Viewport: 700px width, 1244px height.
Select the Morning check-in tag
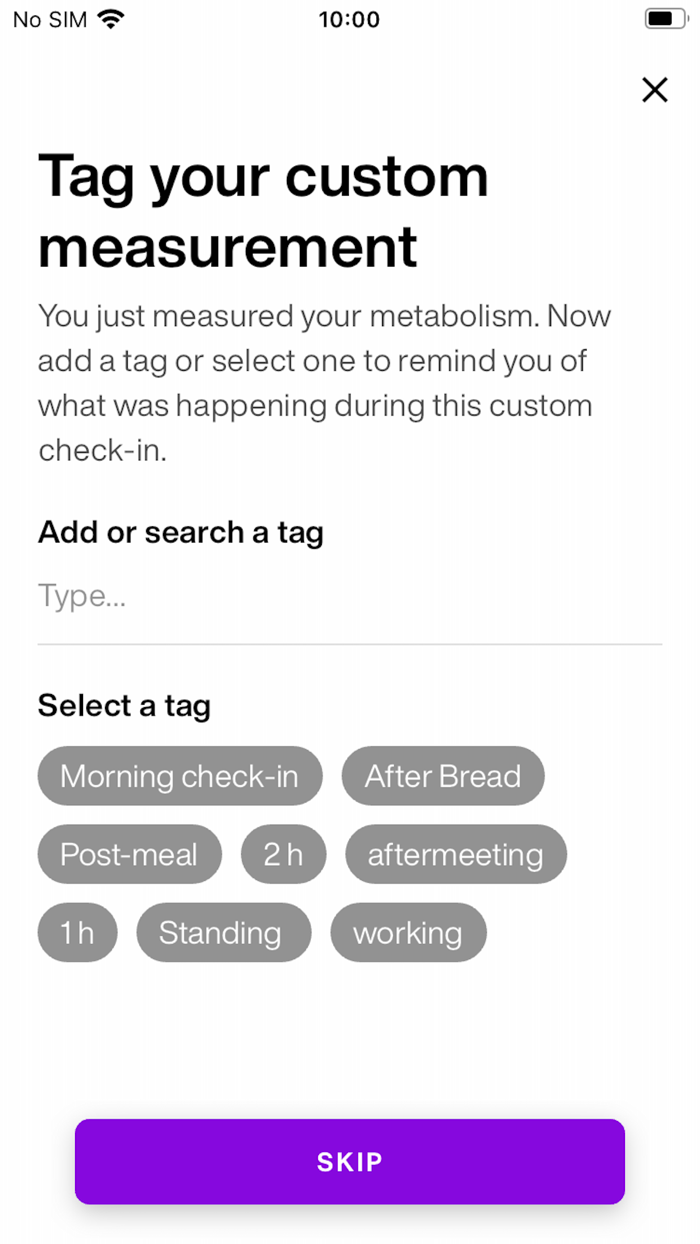click(x=180, y=776)
